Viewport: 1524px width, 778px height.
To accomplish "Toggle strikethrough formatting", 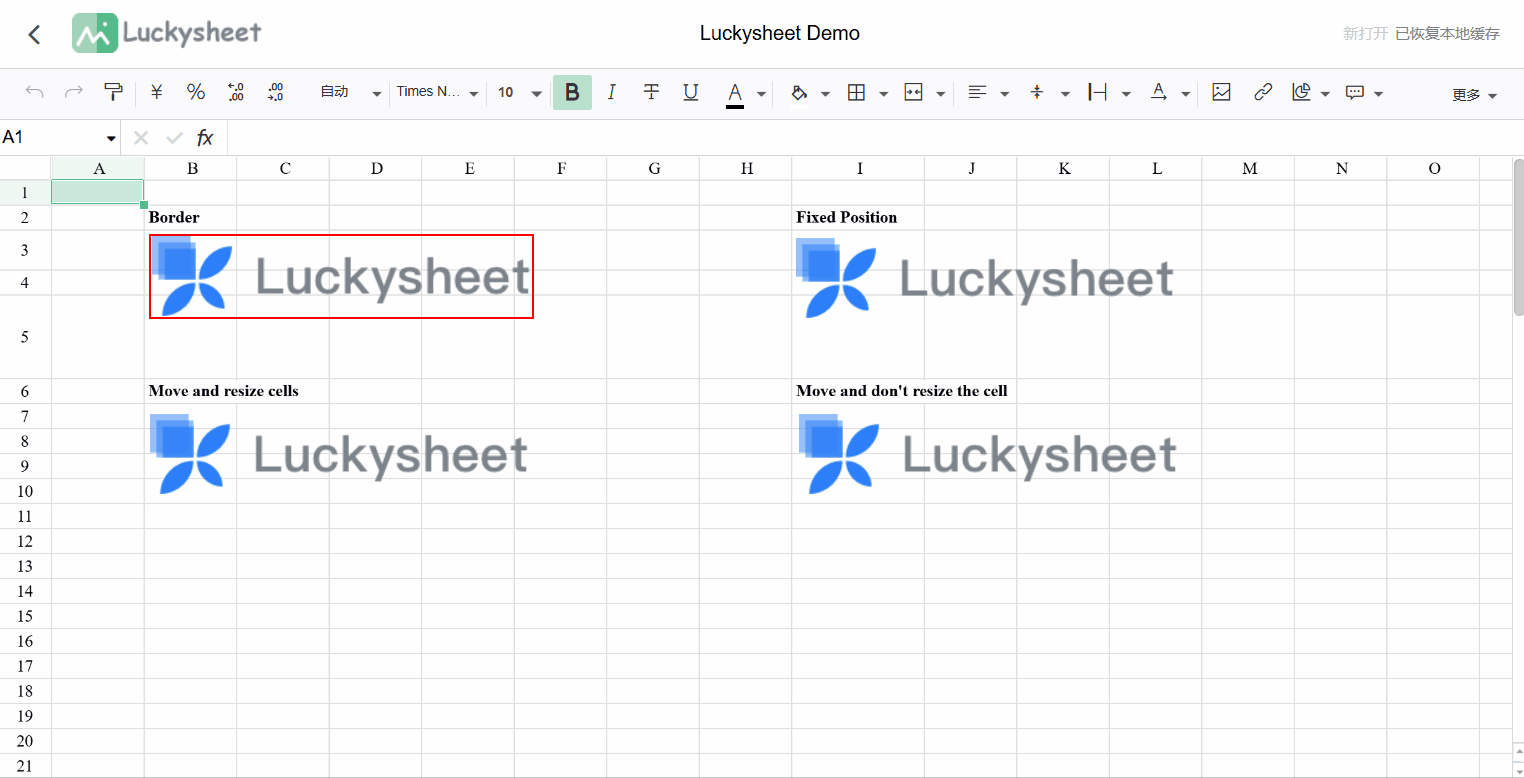I will (651, 92).
